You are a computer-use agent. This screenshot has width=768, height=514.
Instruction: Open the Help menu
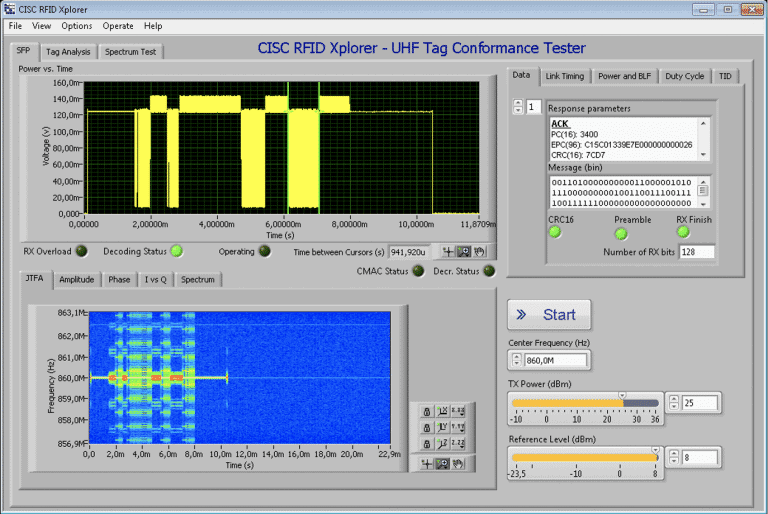click(153, 26)
